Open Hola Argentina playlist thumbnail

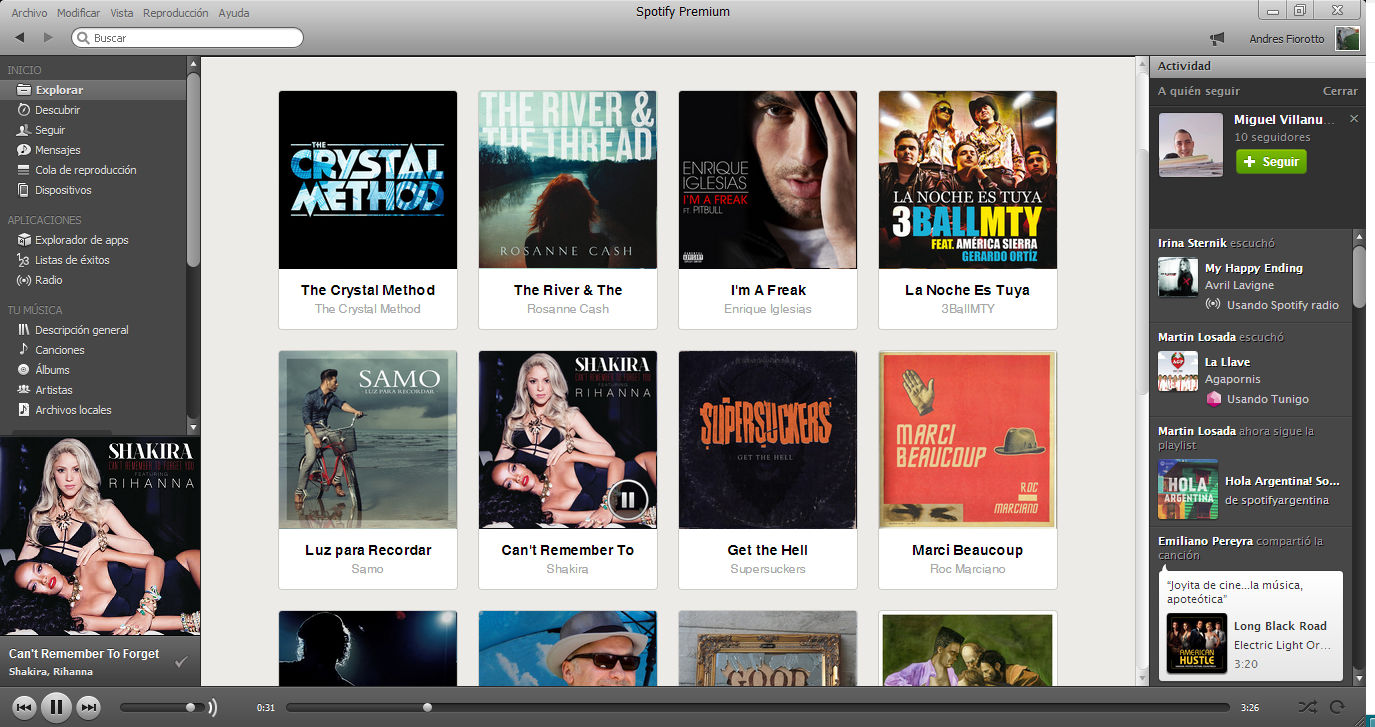(1188, 490)
